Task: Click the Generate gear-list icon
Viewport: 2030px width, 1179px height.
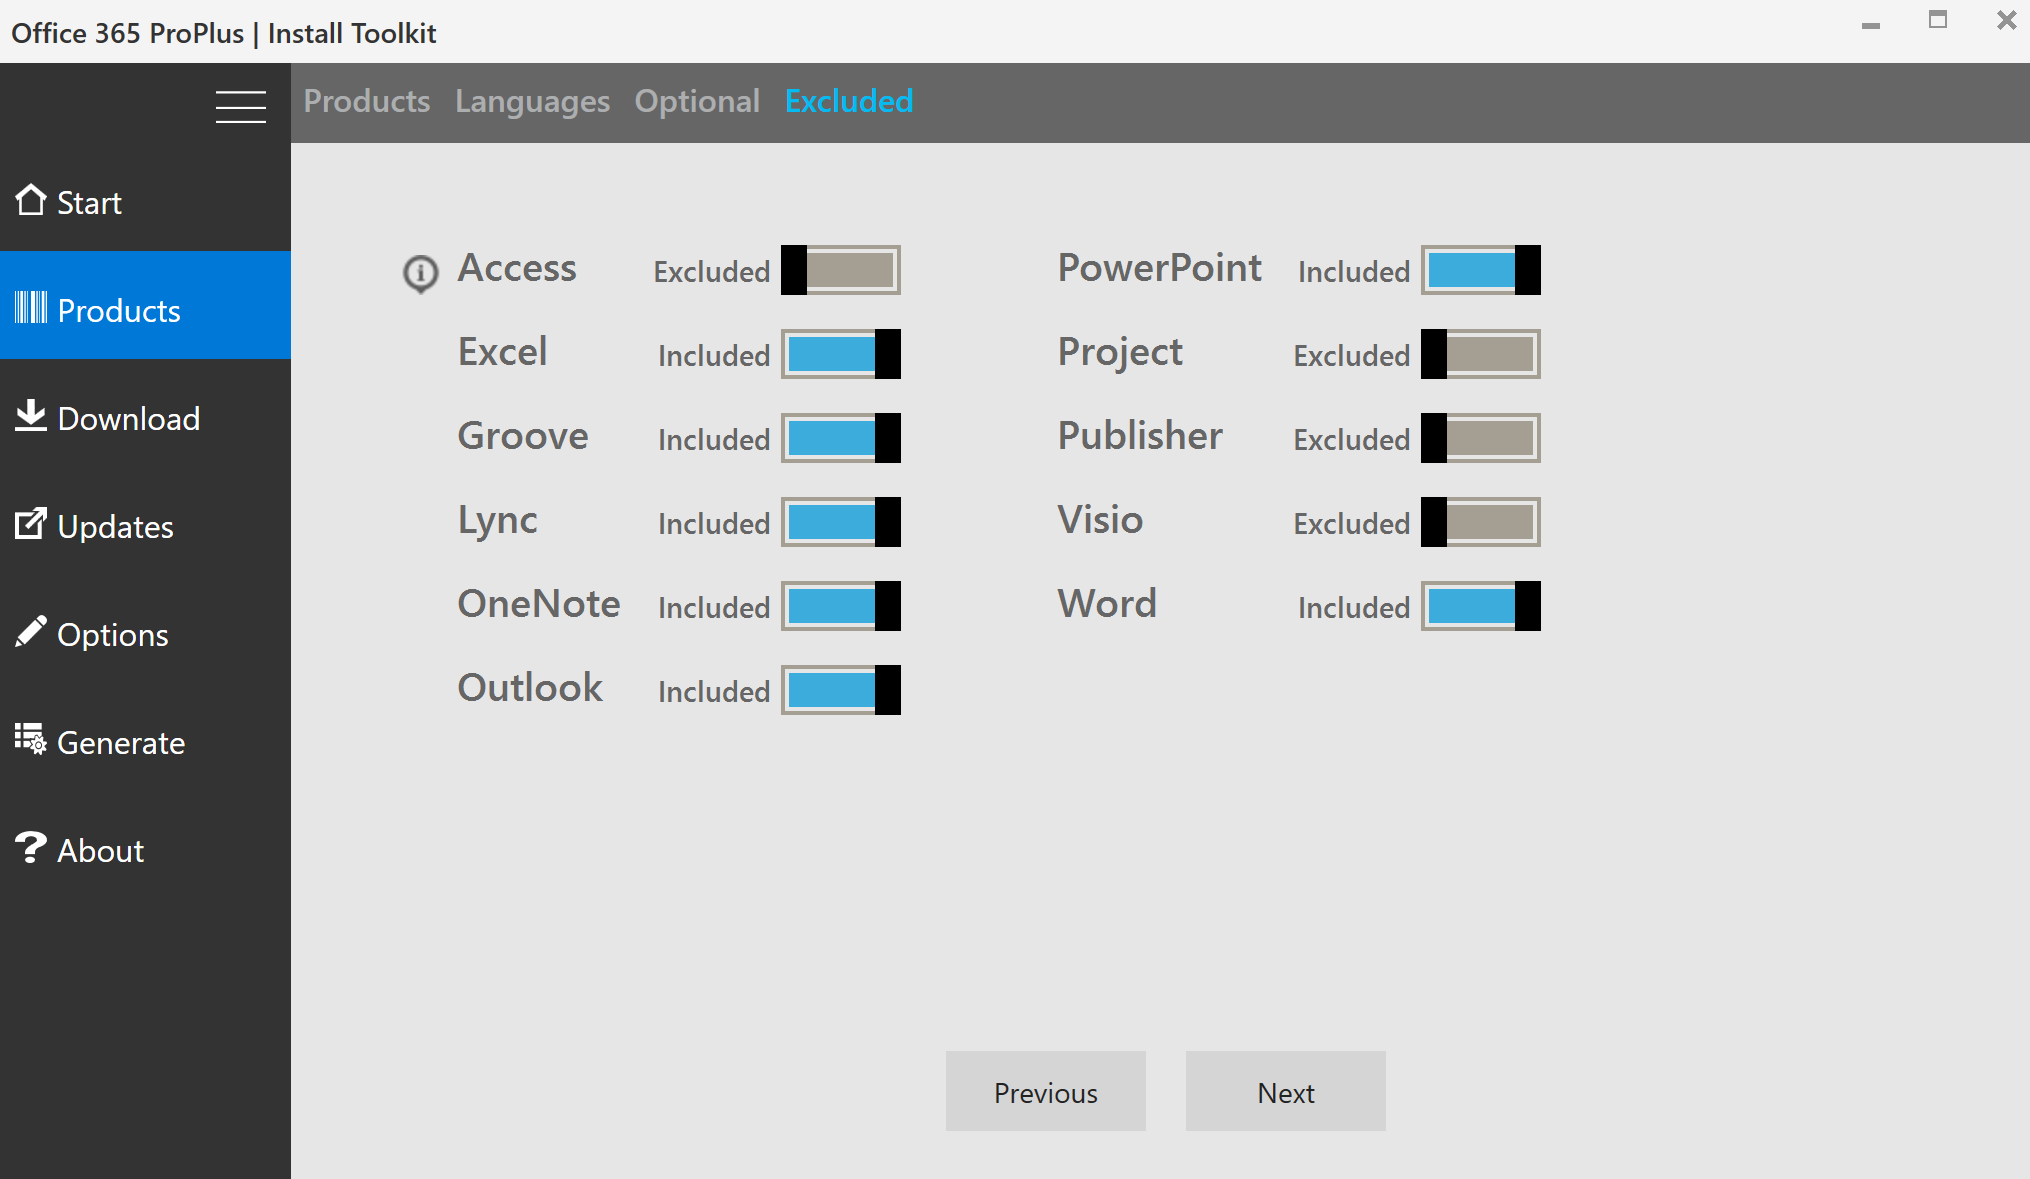Action: pos(31,740)
